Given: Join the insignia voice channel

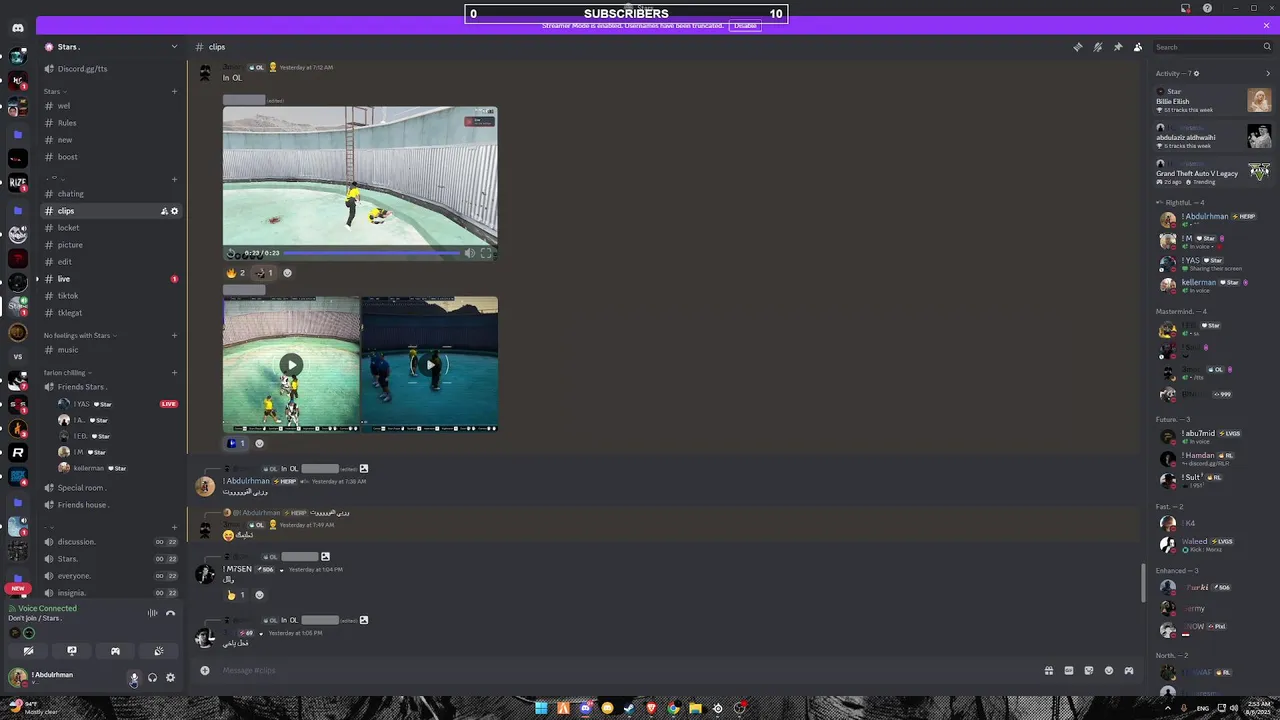Looking at the screenshot, I should (110, 593).
